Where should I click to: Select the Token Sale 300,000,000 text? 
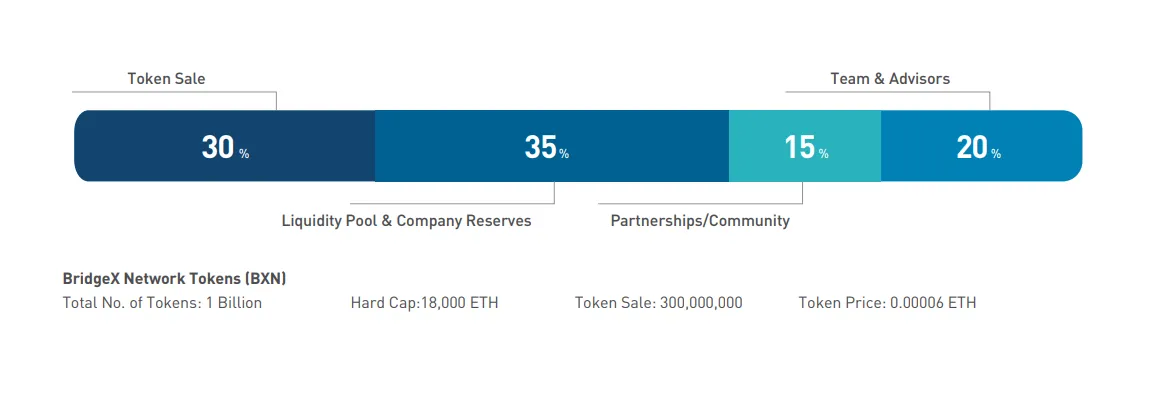(x=658, y=303)
